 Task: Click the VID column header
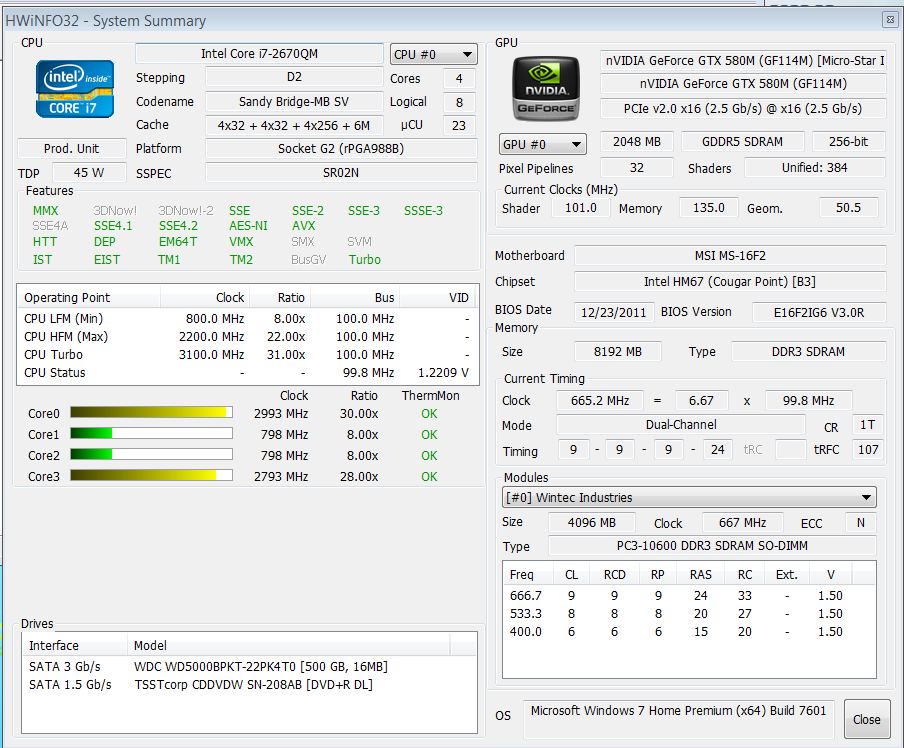pos(438,298)
